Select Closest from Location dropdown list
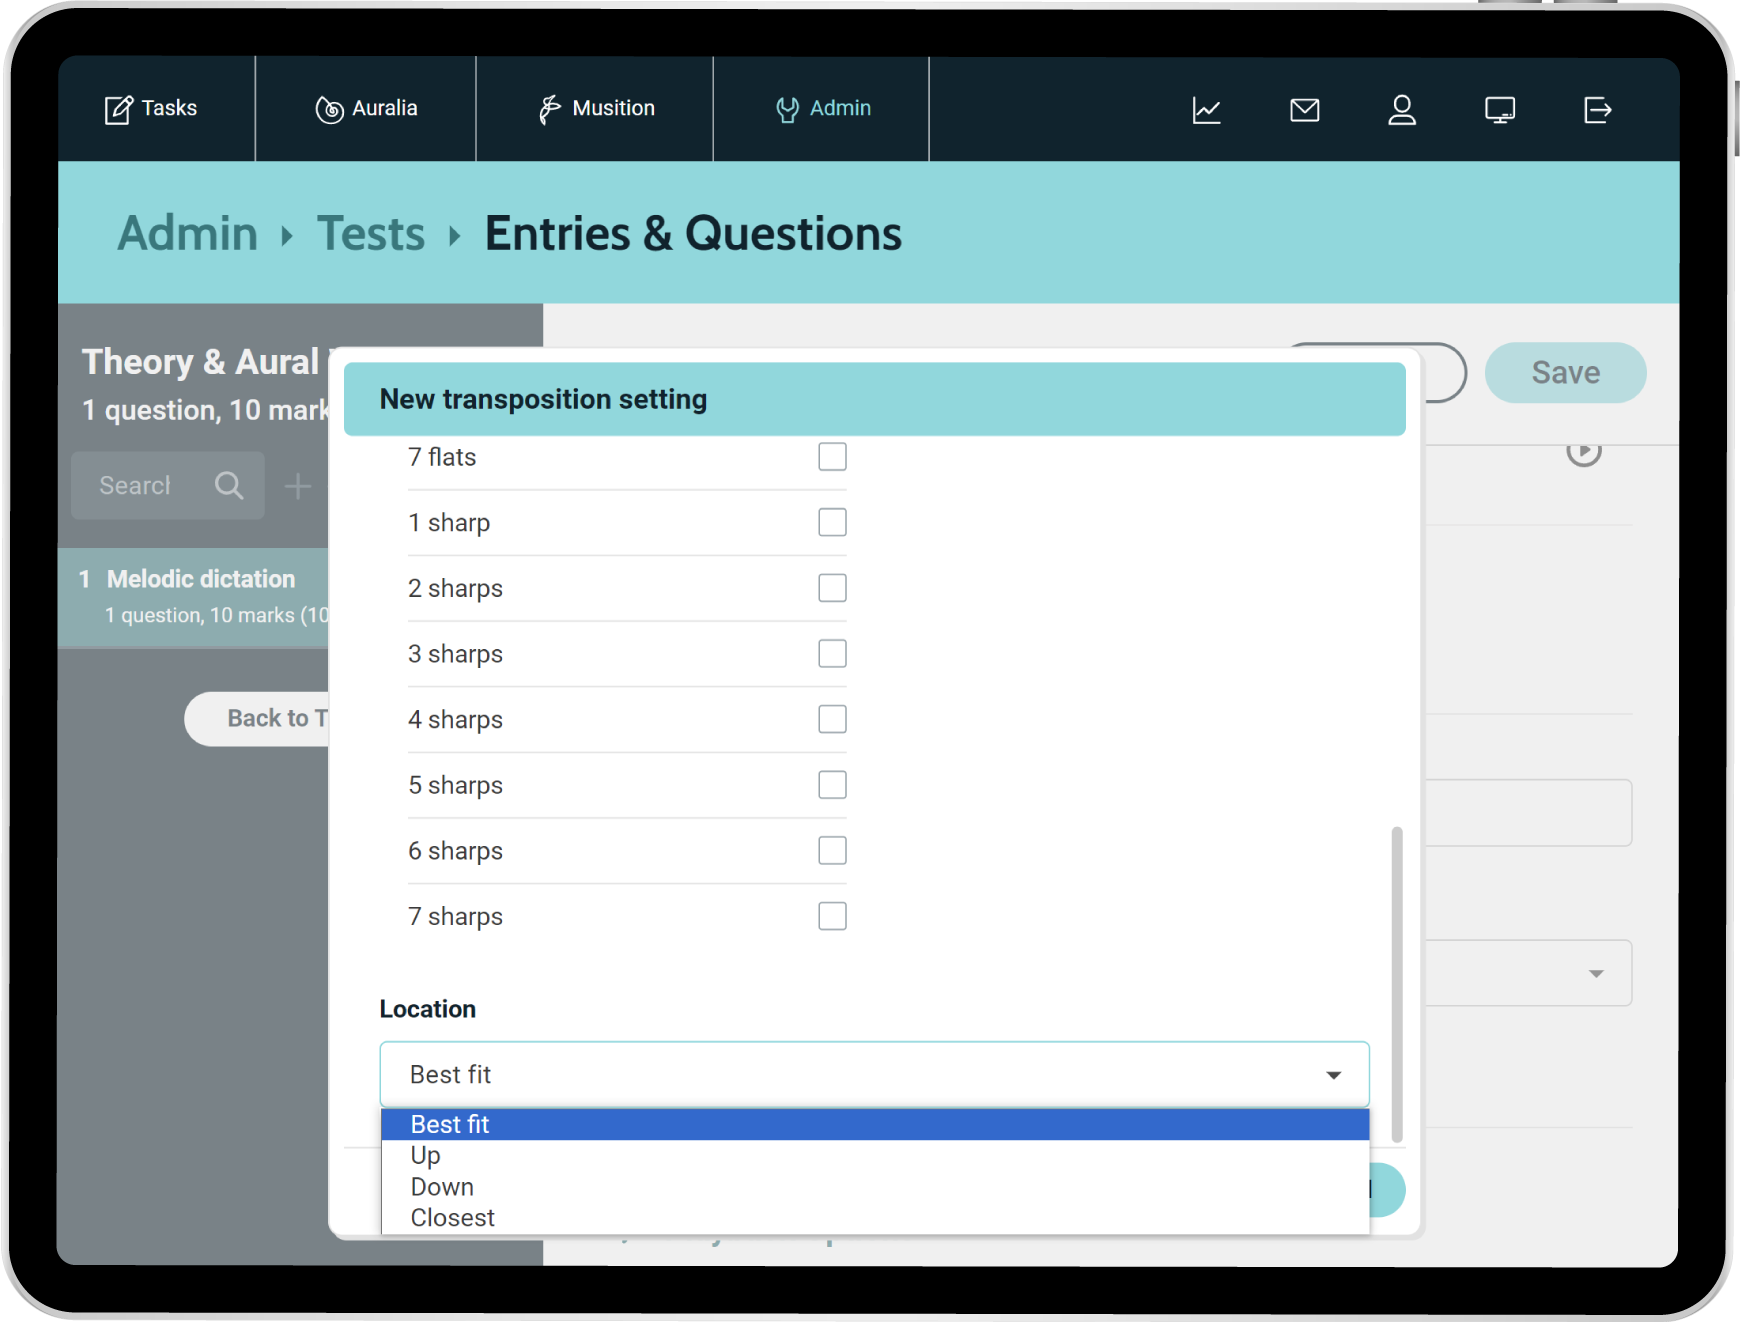This screenshot has width=1741, height=1322. pyautogui.click(x=453, y=1218)
